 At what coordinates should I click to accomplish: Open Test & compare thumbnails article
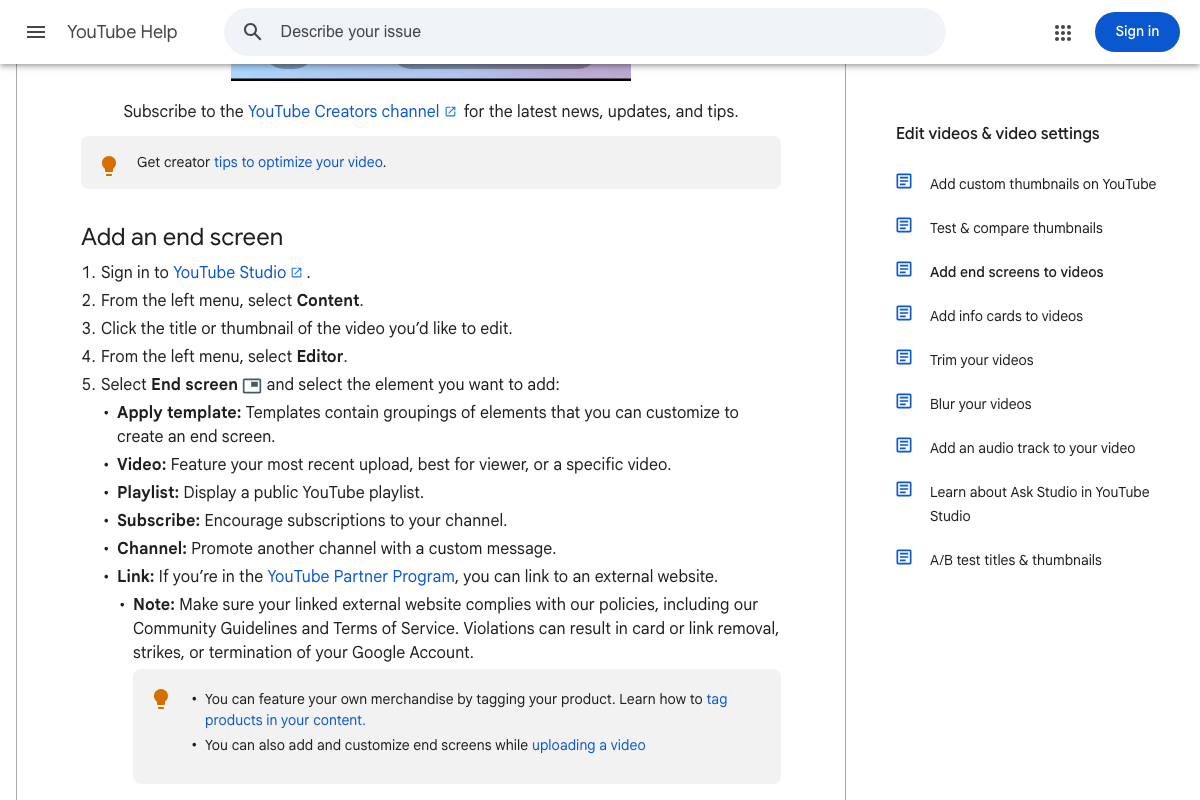tap(1016, 228)
